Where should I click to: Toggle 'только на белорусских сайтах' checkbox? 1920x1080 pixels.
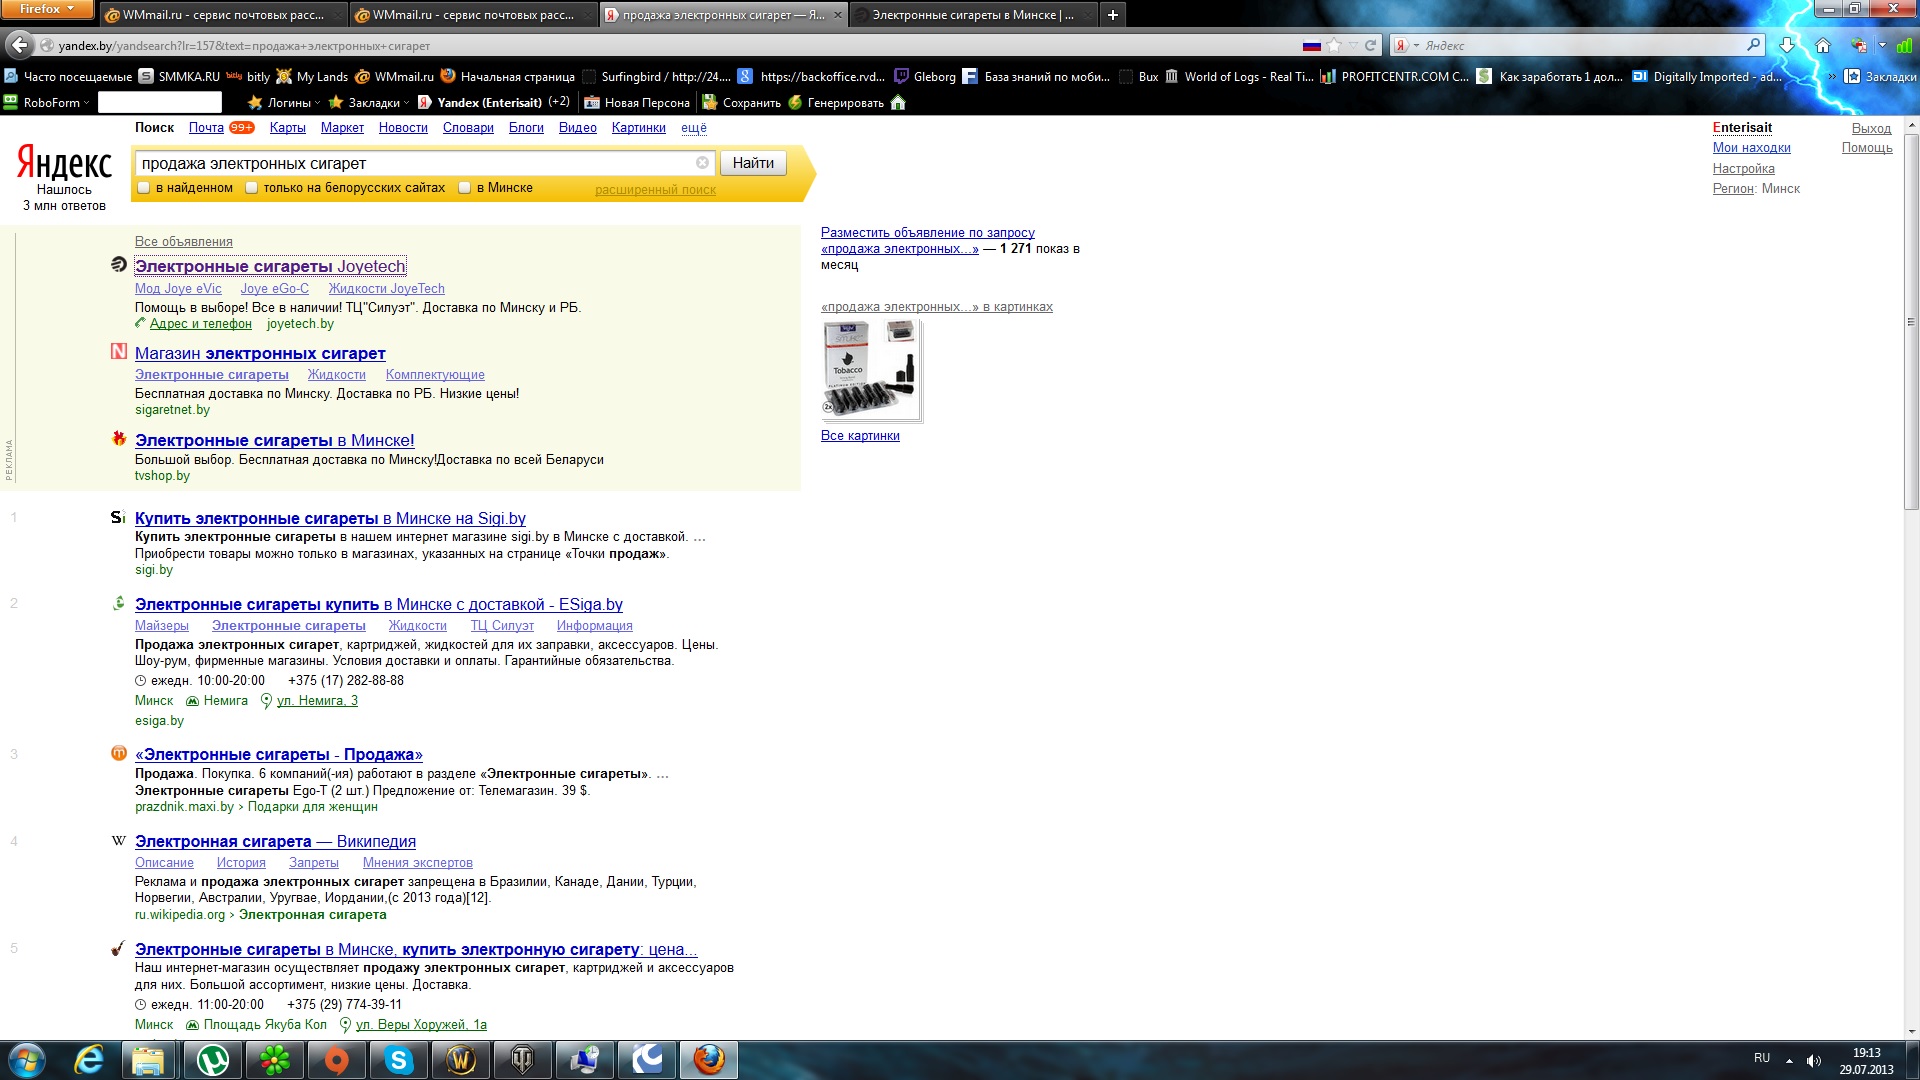tap(251, 188)
